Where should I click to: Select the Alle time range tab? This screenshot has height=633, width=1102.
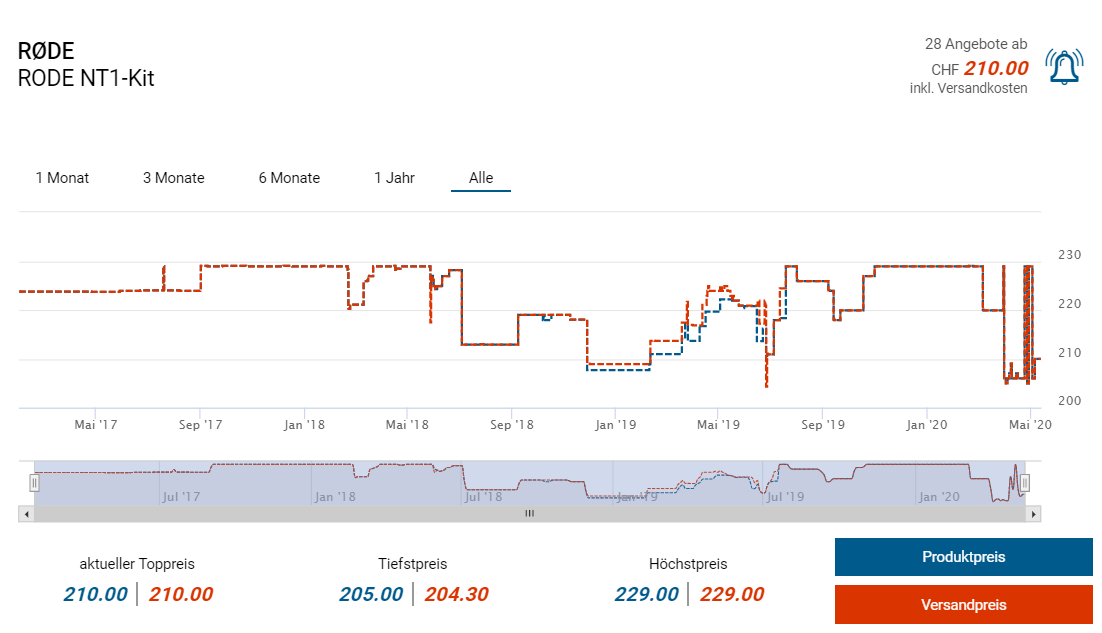[x=481, y=178]
